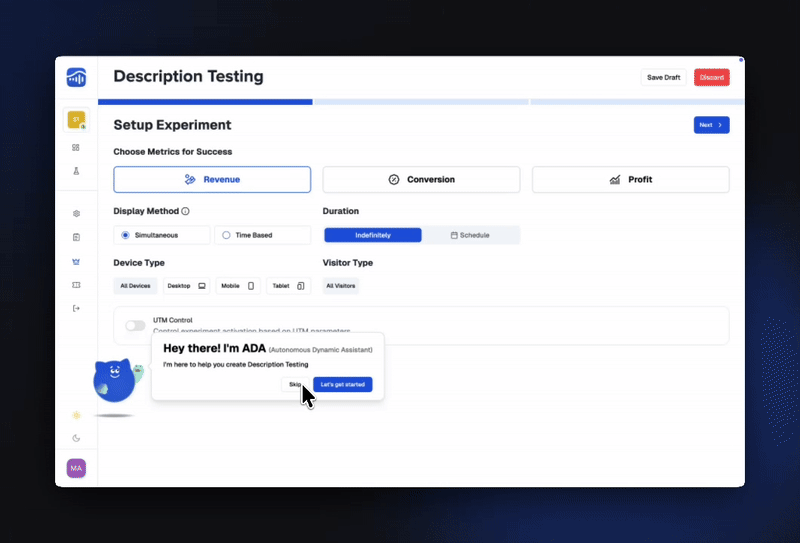
Task: Click the second progress step bar
Action: pos(421,102)
